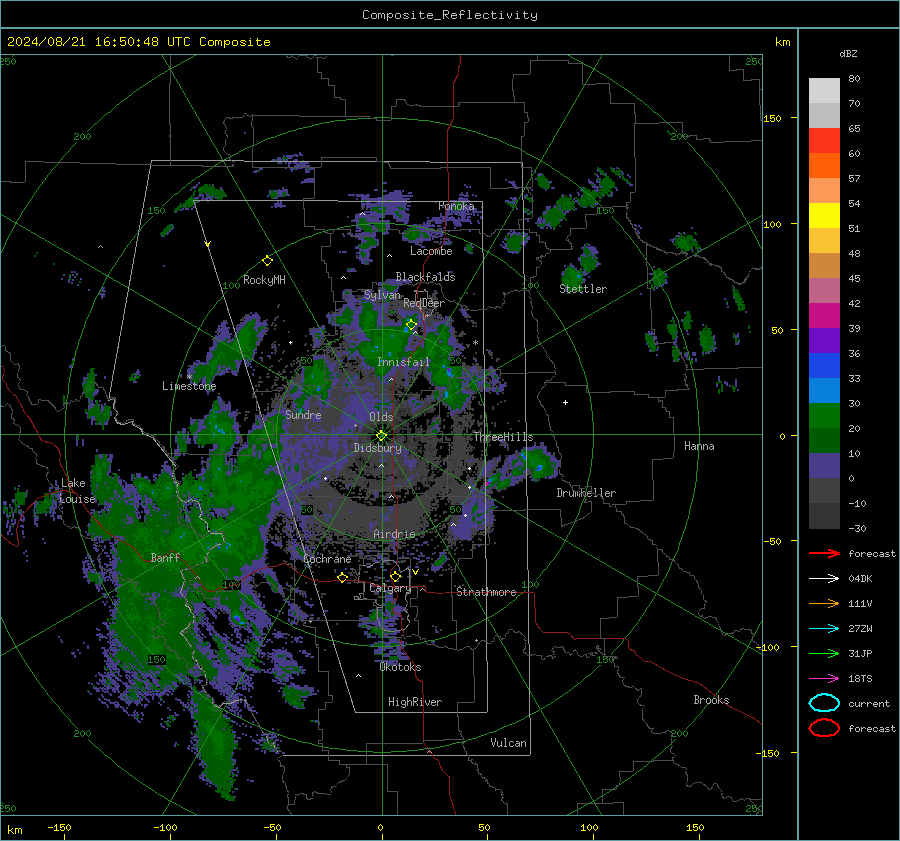Viewport: 900px width, 841px height.
Task: Click the yellow diamond marker above Calgary
Action: (x=395, y=576)
